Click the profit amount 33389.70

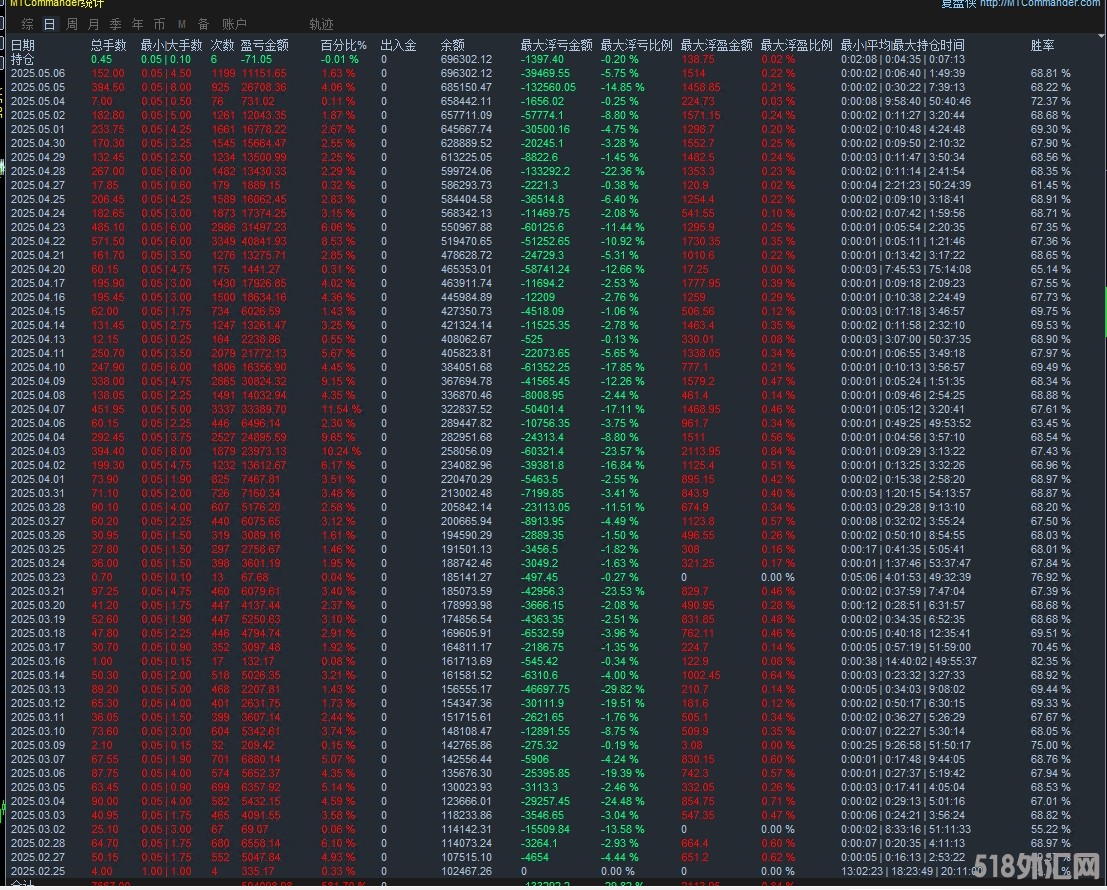coord(263,409)
